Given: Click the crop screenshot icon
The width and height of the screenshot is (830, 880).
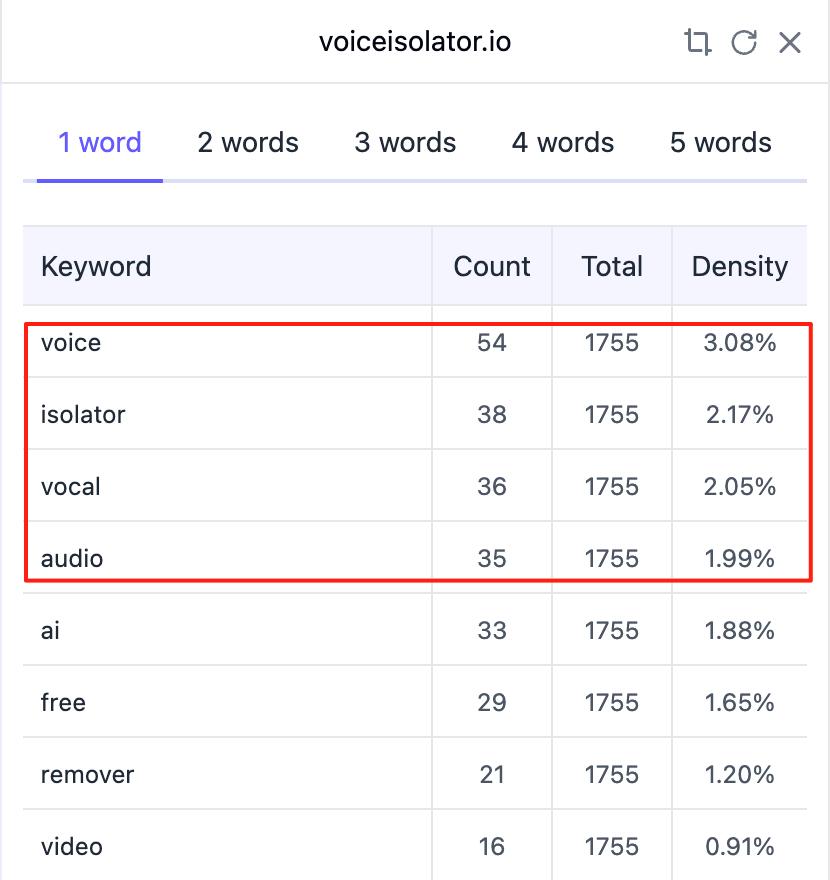Looking at the screenshot, I should [x=698, y=42].
